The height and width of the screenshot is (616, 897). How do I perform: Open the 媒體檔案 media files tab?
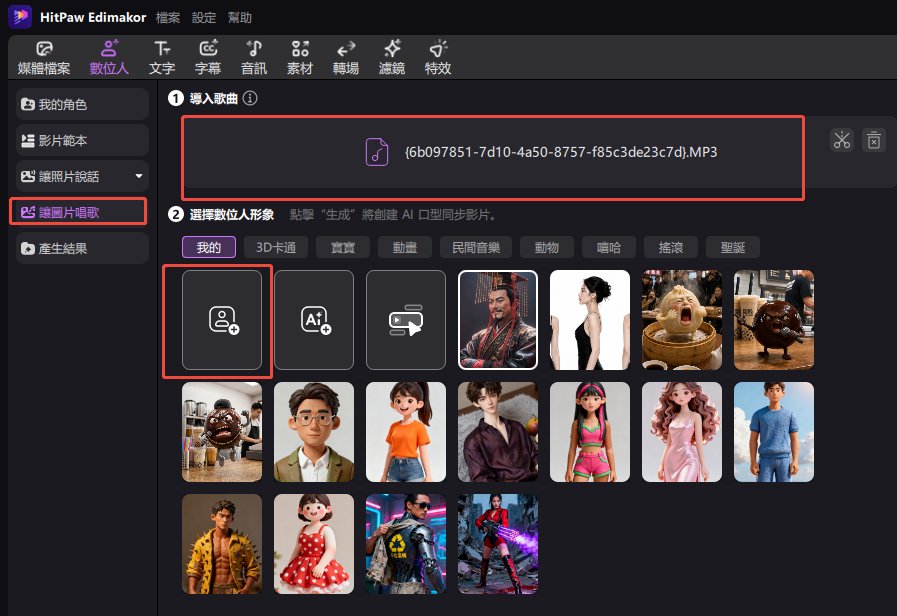(x=44, y=58)
